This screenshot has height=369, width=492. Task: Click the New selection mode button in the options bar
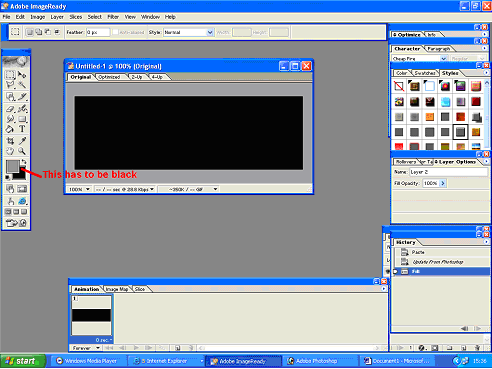click(x=30, y=32)
